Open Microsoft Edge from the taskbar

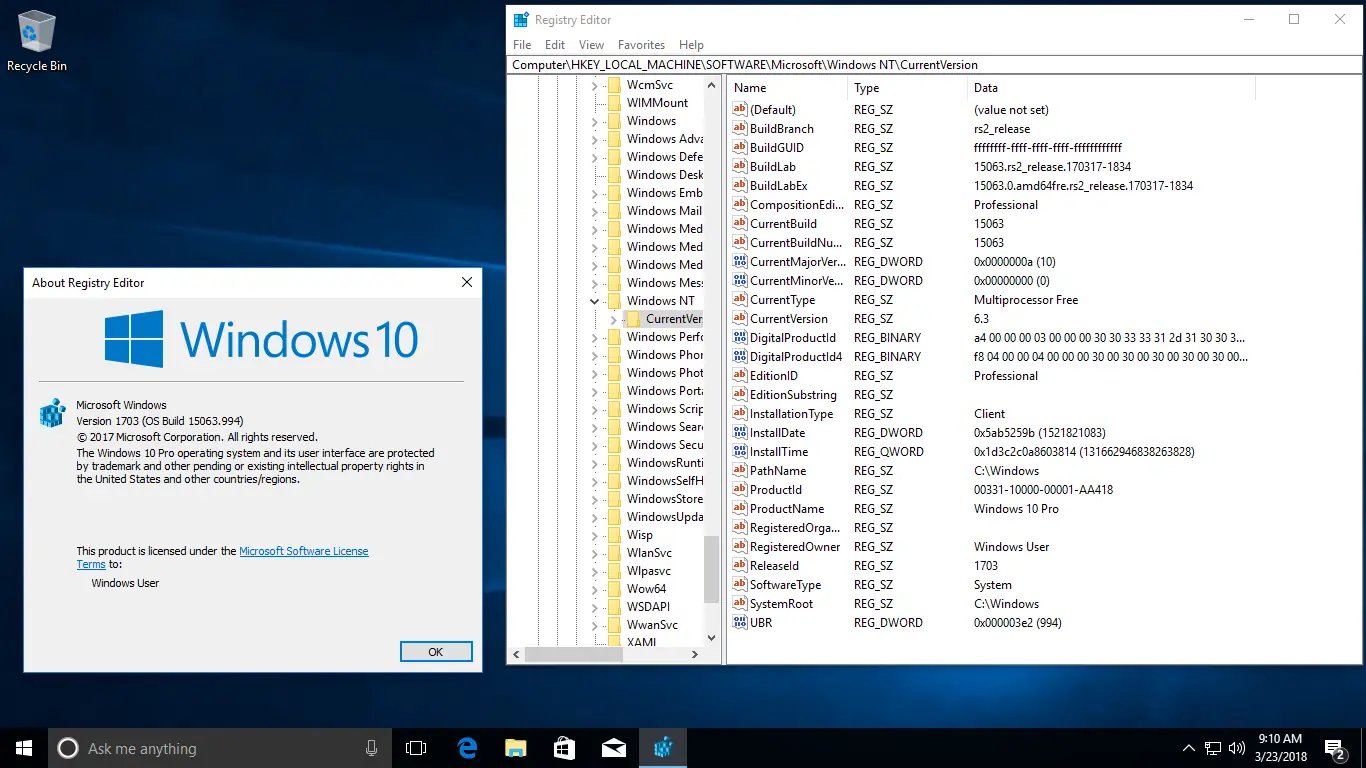point(466,748)
